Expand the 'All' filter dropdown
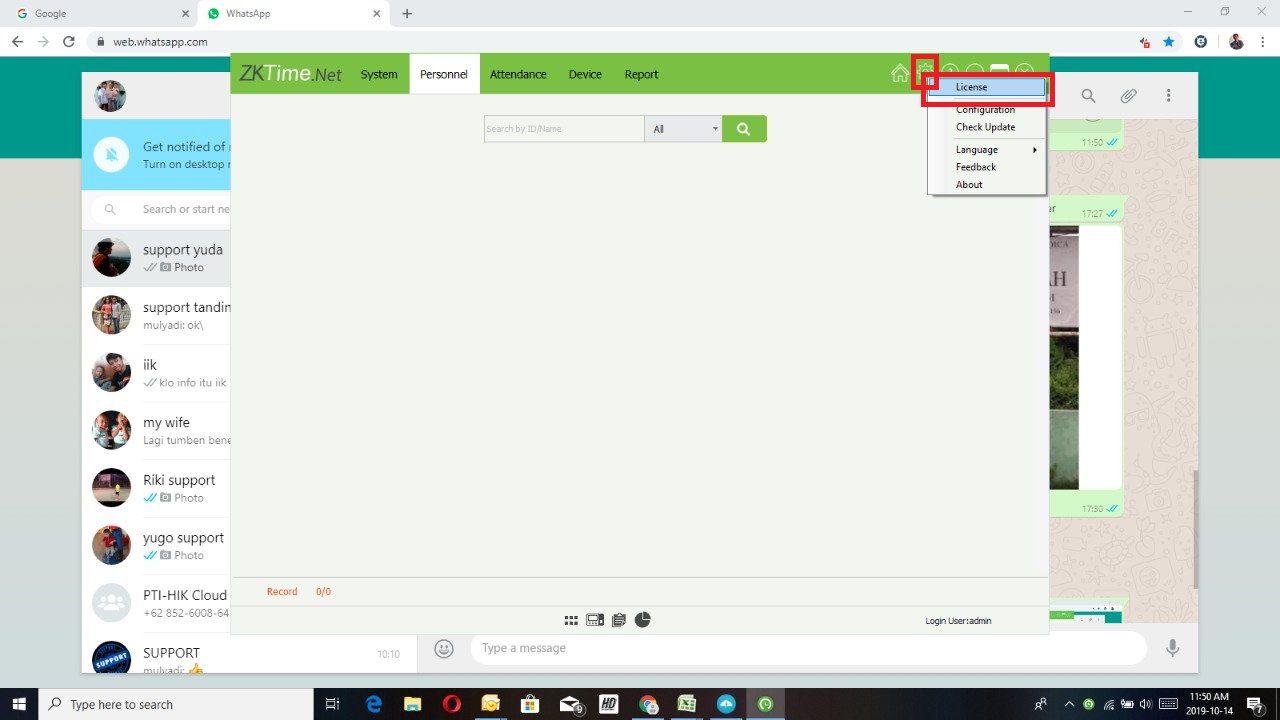 click(685, 129)
